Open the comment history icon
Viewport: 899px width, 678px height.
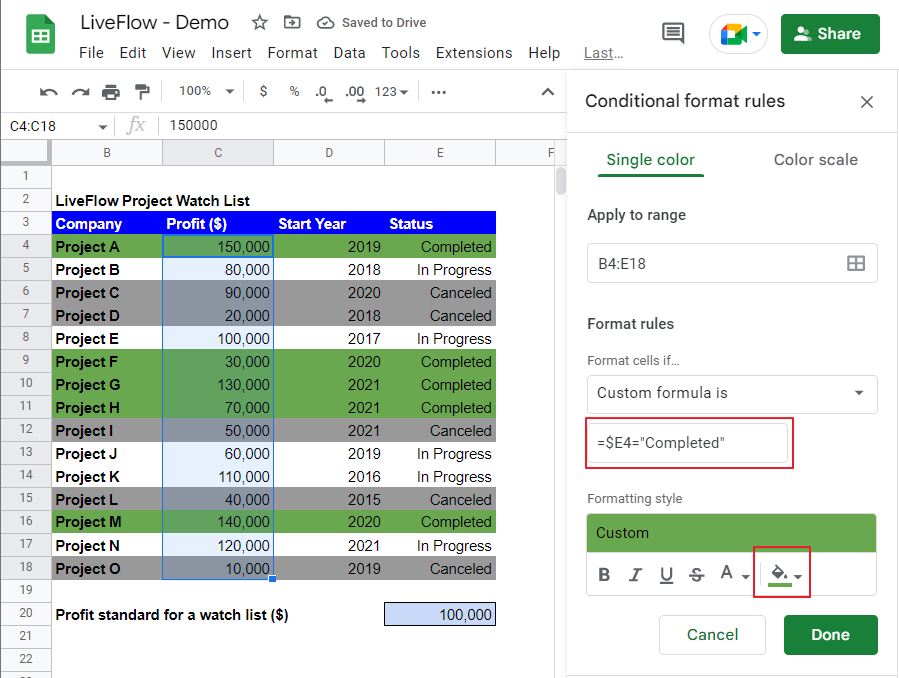(x=673, y=33)
